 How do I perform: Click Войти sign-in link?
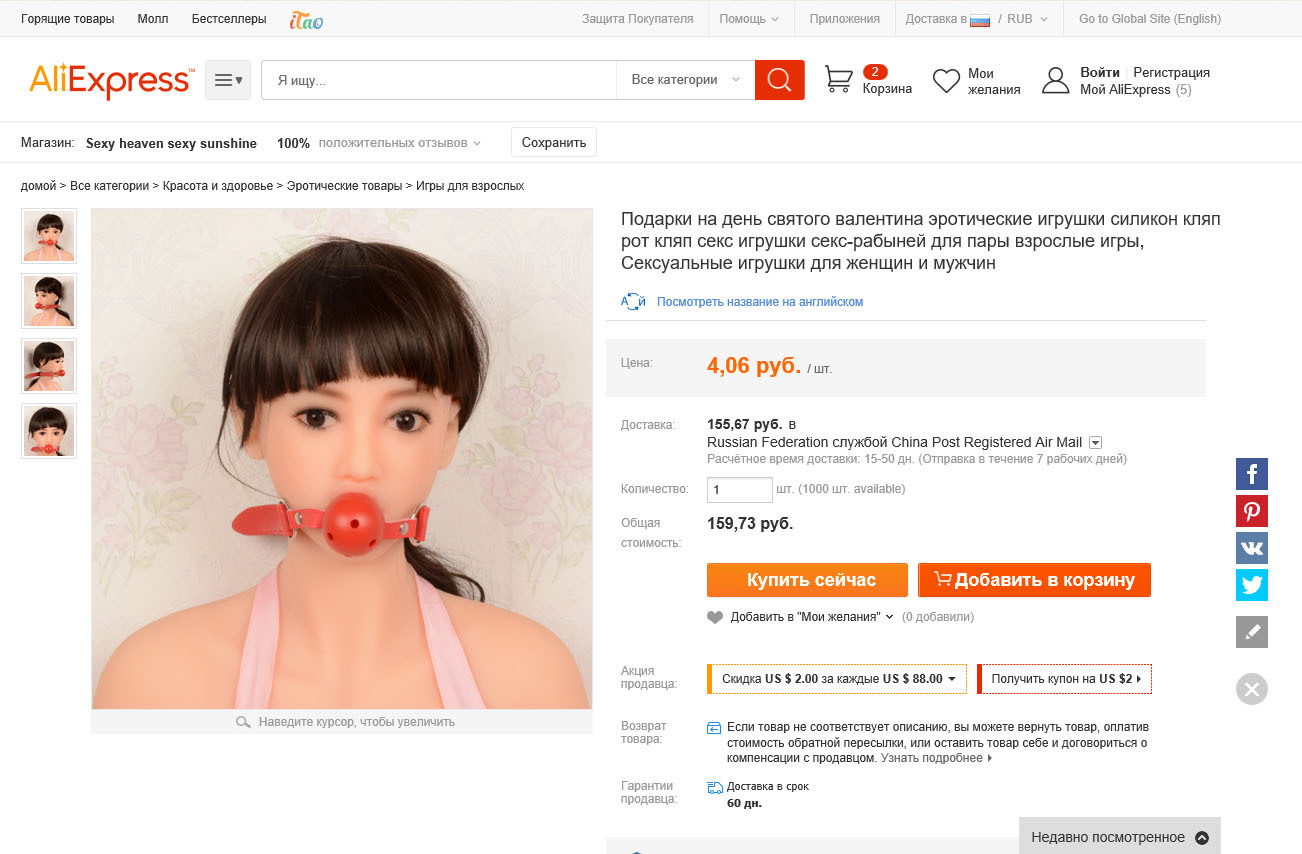[1100, 72]
